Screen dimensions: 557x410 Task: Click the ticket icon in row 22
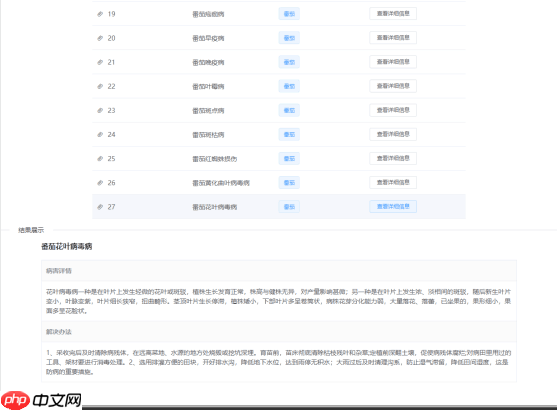click(x=100, y=86)
